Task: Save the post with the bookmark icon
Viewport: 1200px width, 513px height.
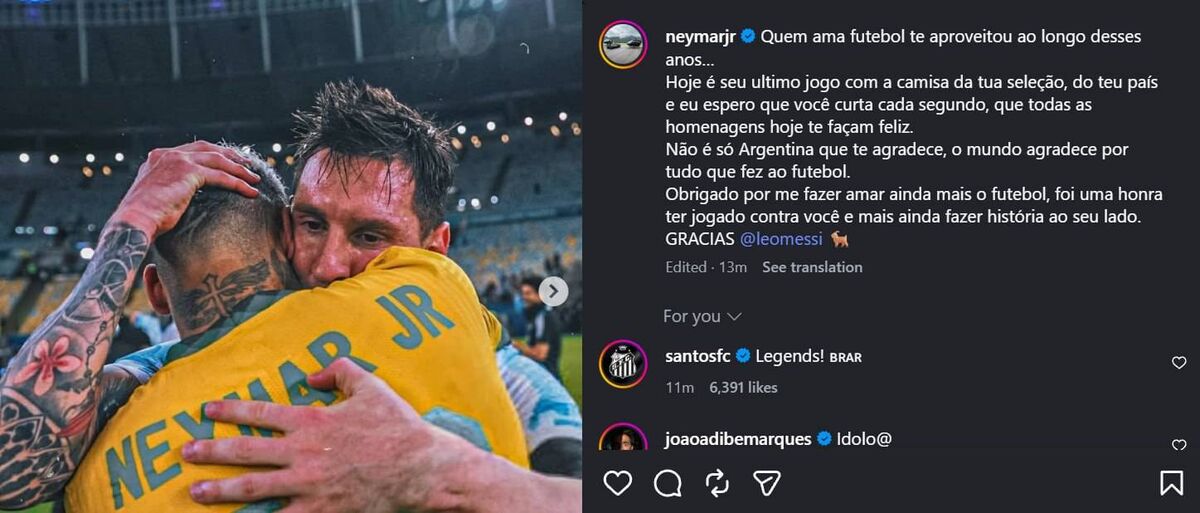Action: [x=1172, y=484]
